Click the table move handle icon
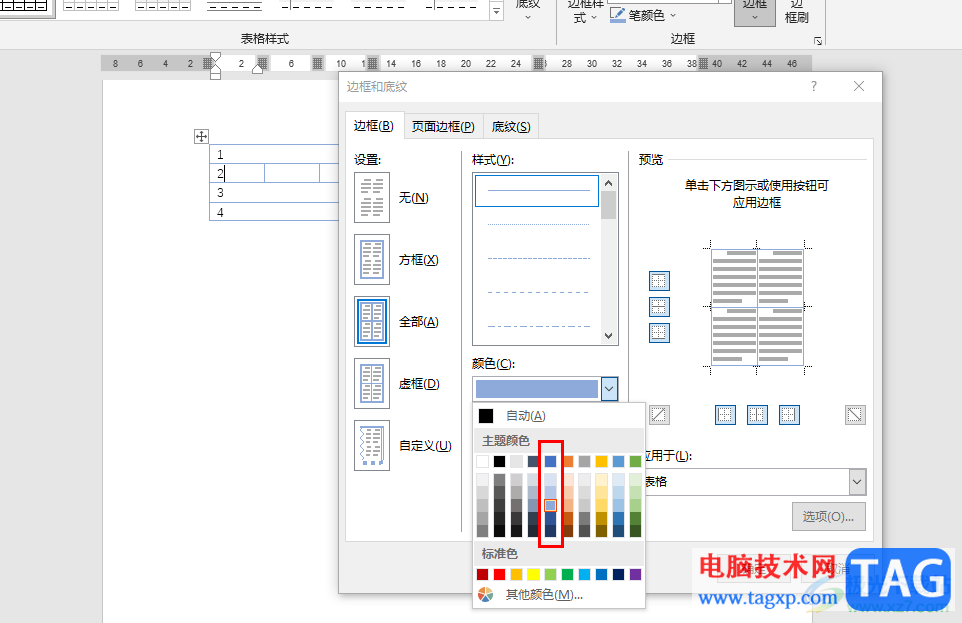This screenshot has width=962, height=623. point(201,137)
